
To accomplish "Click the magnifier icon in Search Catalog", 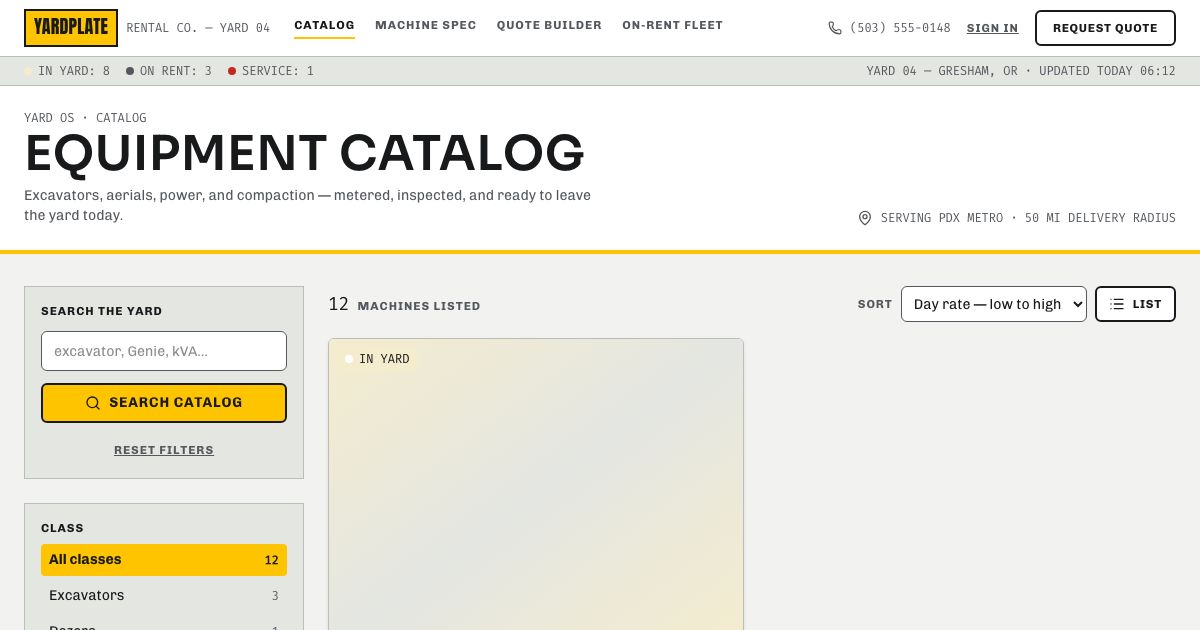I will 93,403.
